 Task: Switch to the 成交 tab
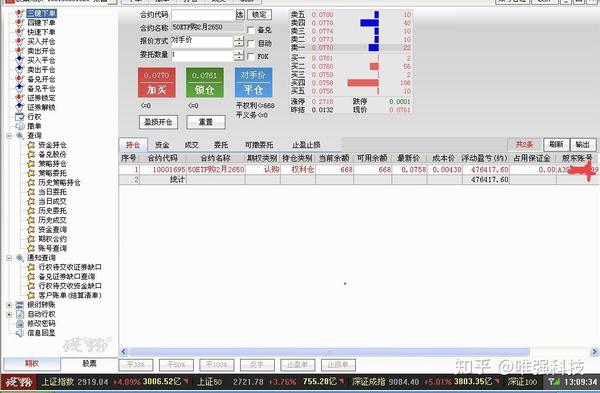tap(191, 145)
